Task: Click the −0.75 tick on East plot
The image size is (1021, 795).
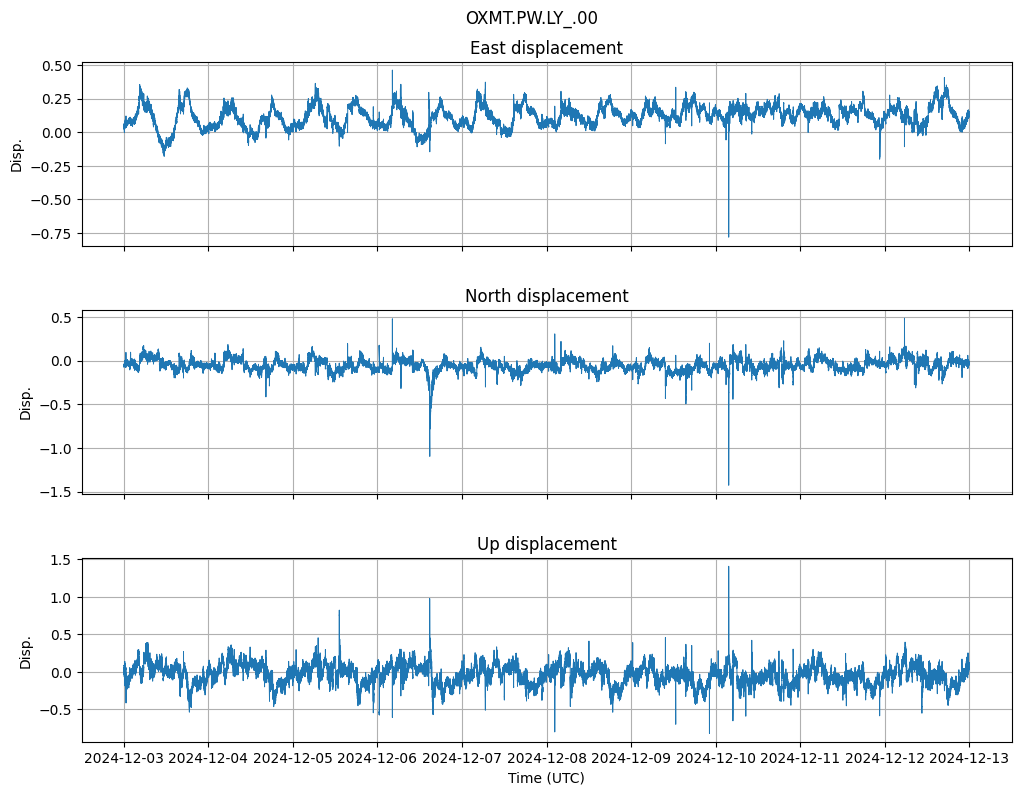Action: 53,233
